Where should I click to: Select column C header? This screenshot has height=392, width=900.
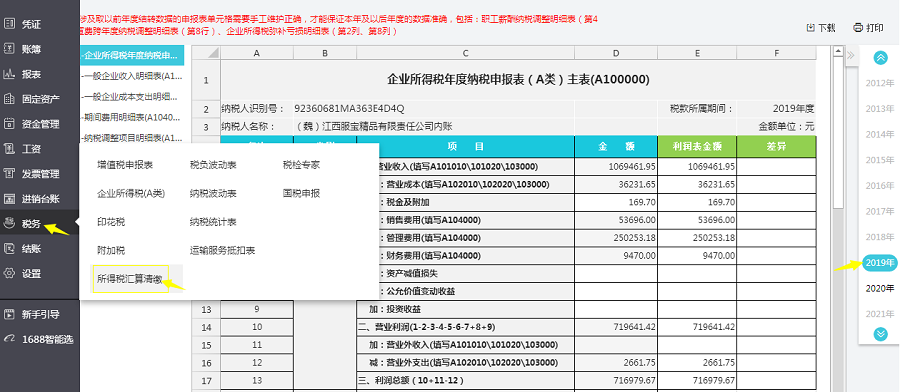465,53
